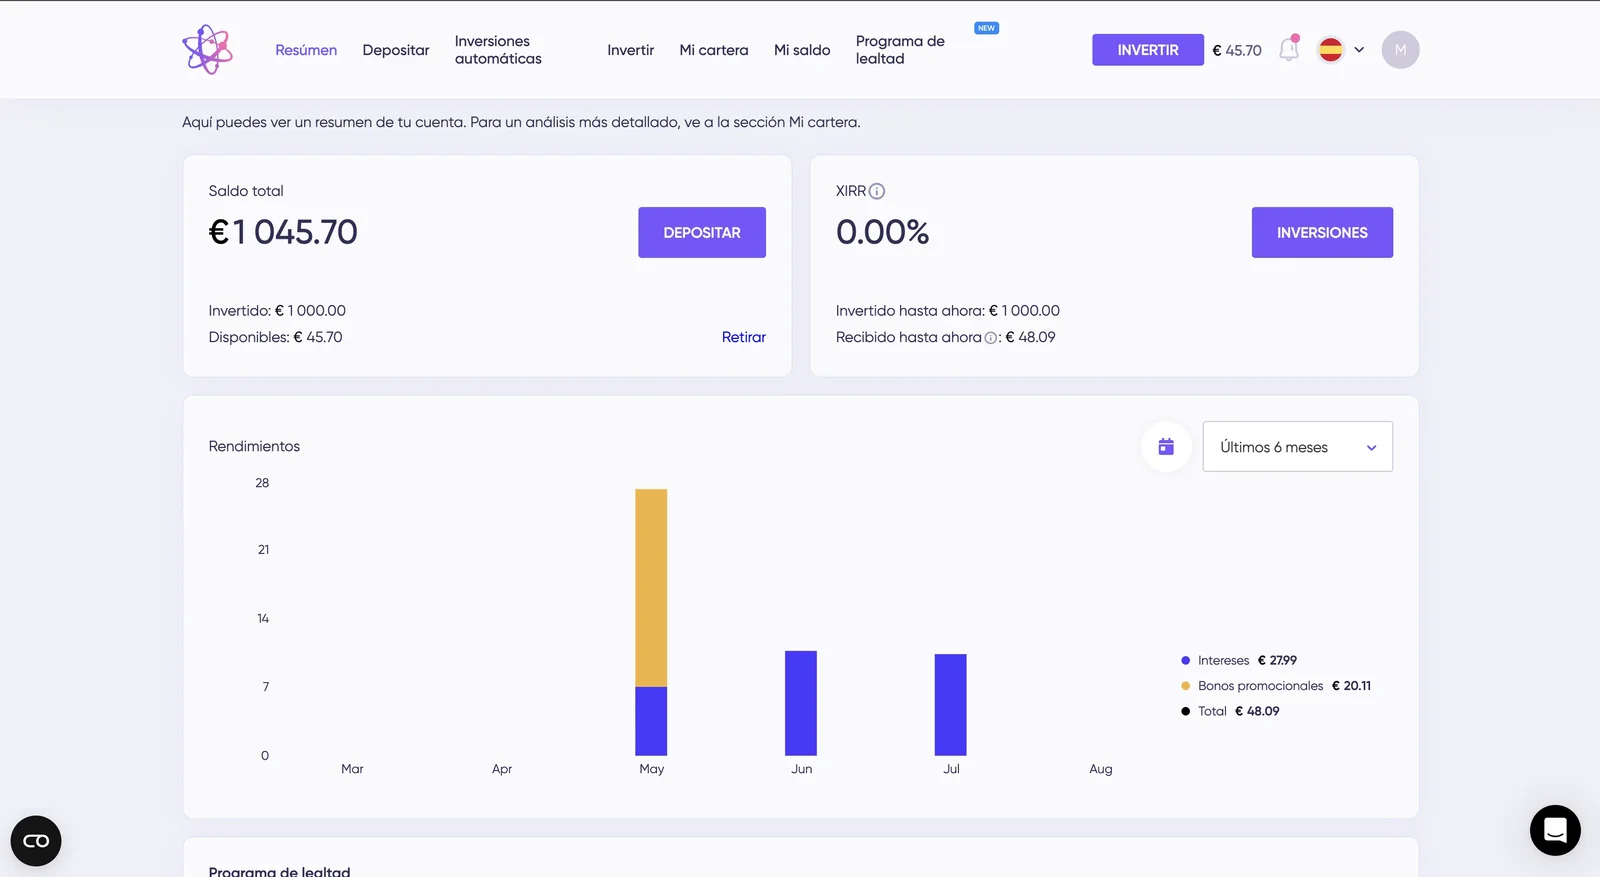
Task: Open the Depositar menu item
Action: tap(396, 50)
